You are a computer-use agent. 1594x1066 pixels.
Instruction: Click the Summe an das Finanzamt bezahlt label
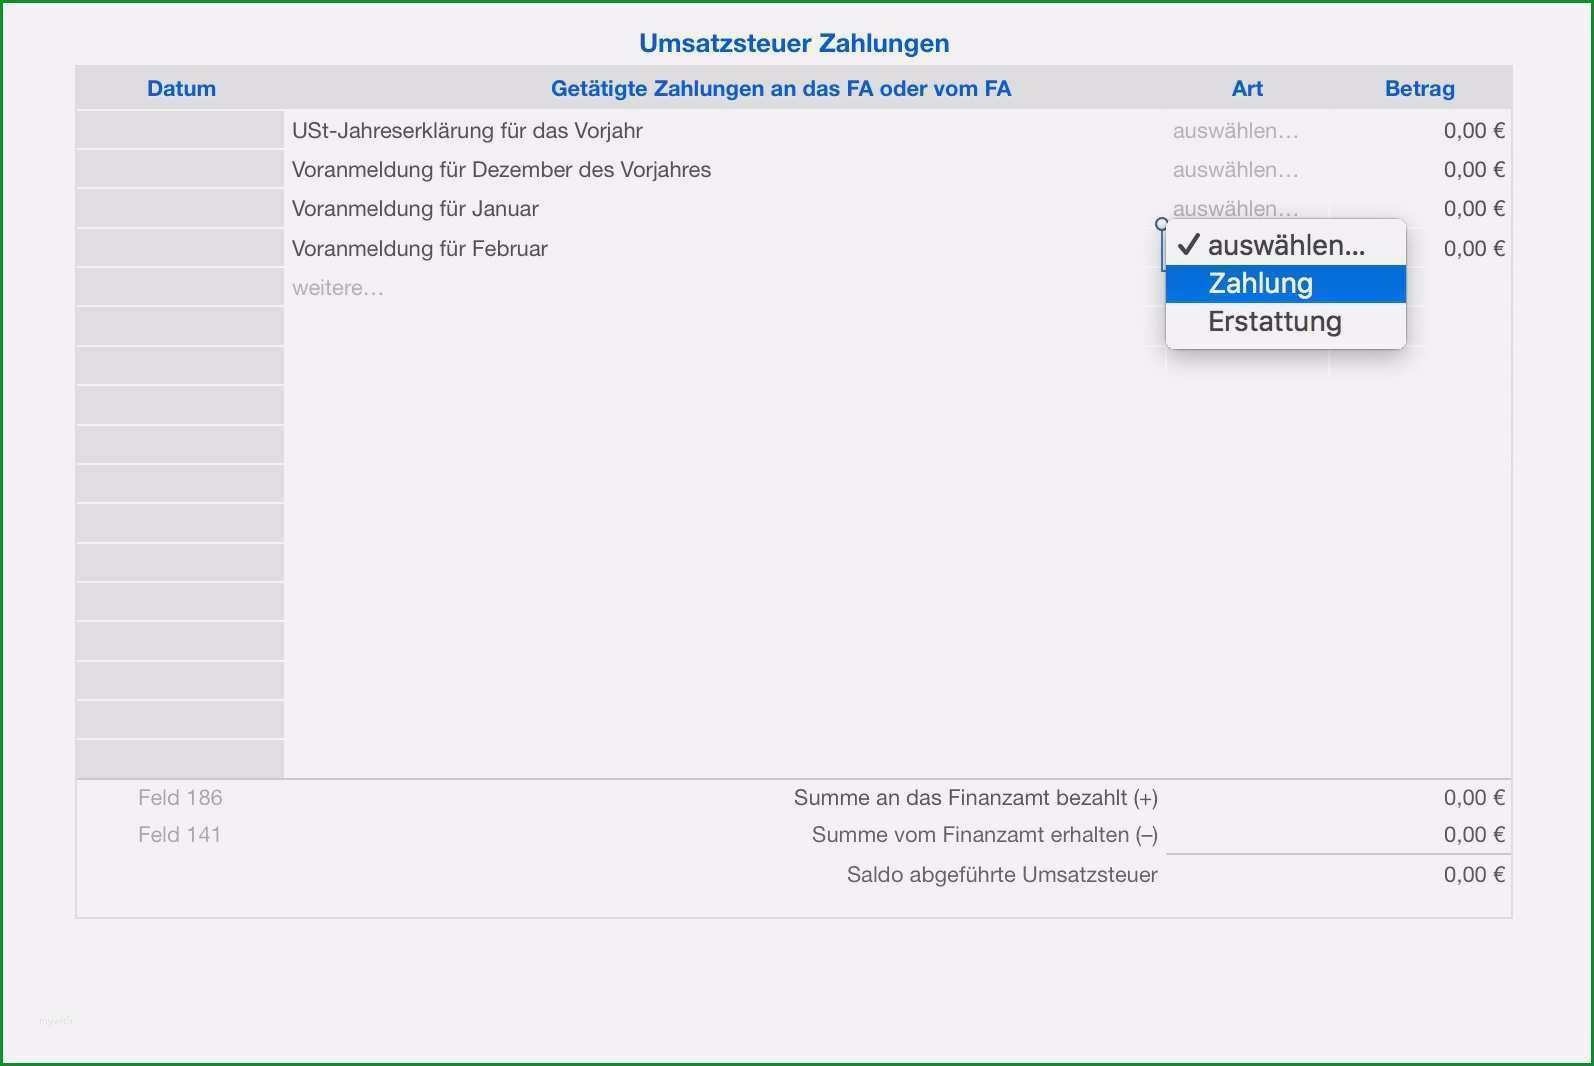976,798
